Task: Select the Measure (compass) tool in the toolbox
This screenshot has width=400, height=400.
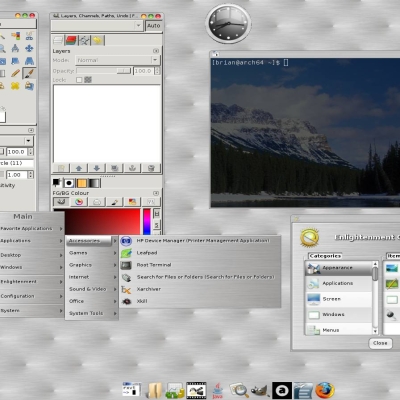Action: pos(15,49)
